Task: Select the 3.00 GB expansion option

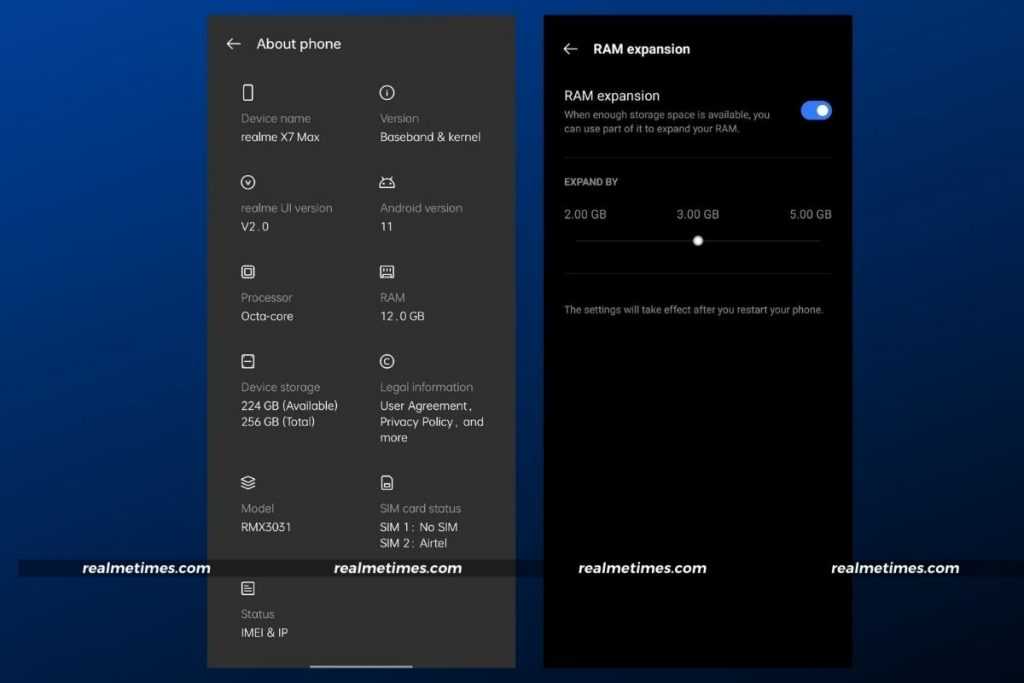Action: click(697, 214)
